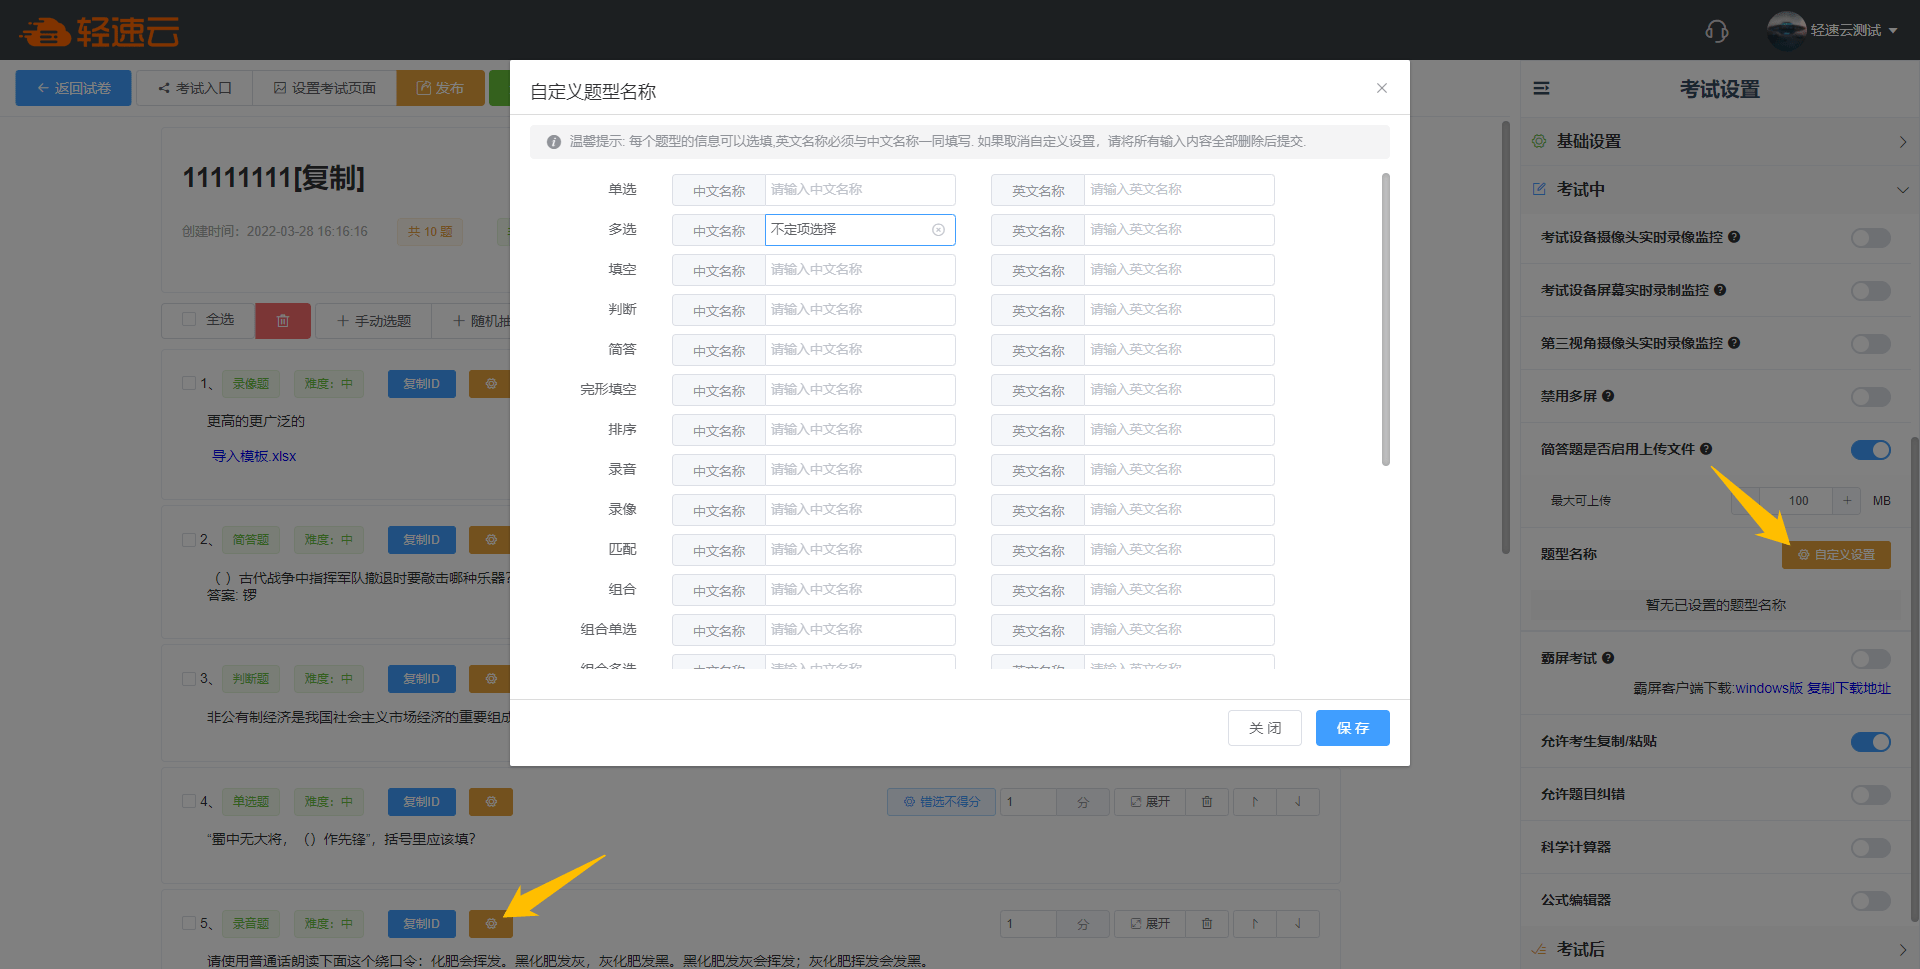Image resolution: width=1920 pixels, height=969 pixels.
Task: Click the gear icon on question 5
Action: tap(491, 924)
